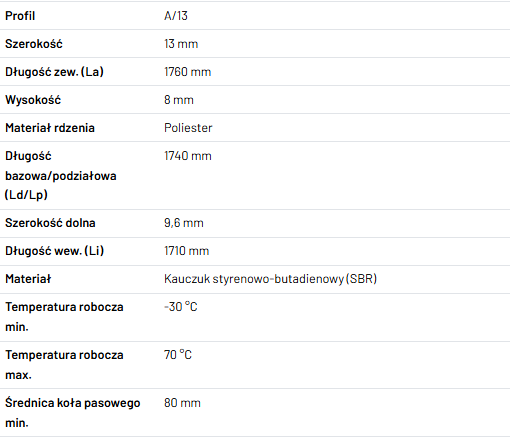Select the Kauczuk styrenowo-butadienowy (SBR) text
The image size is (510, 437).
click(x=270, y=279)
